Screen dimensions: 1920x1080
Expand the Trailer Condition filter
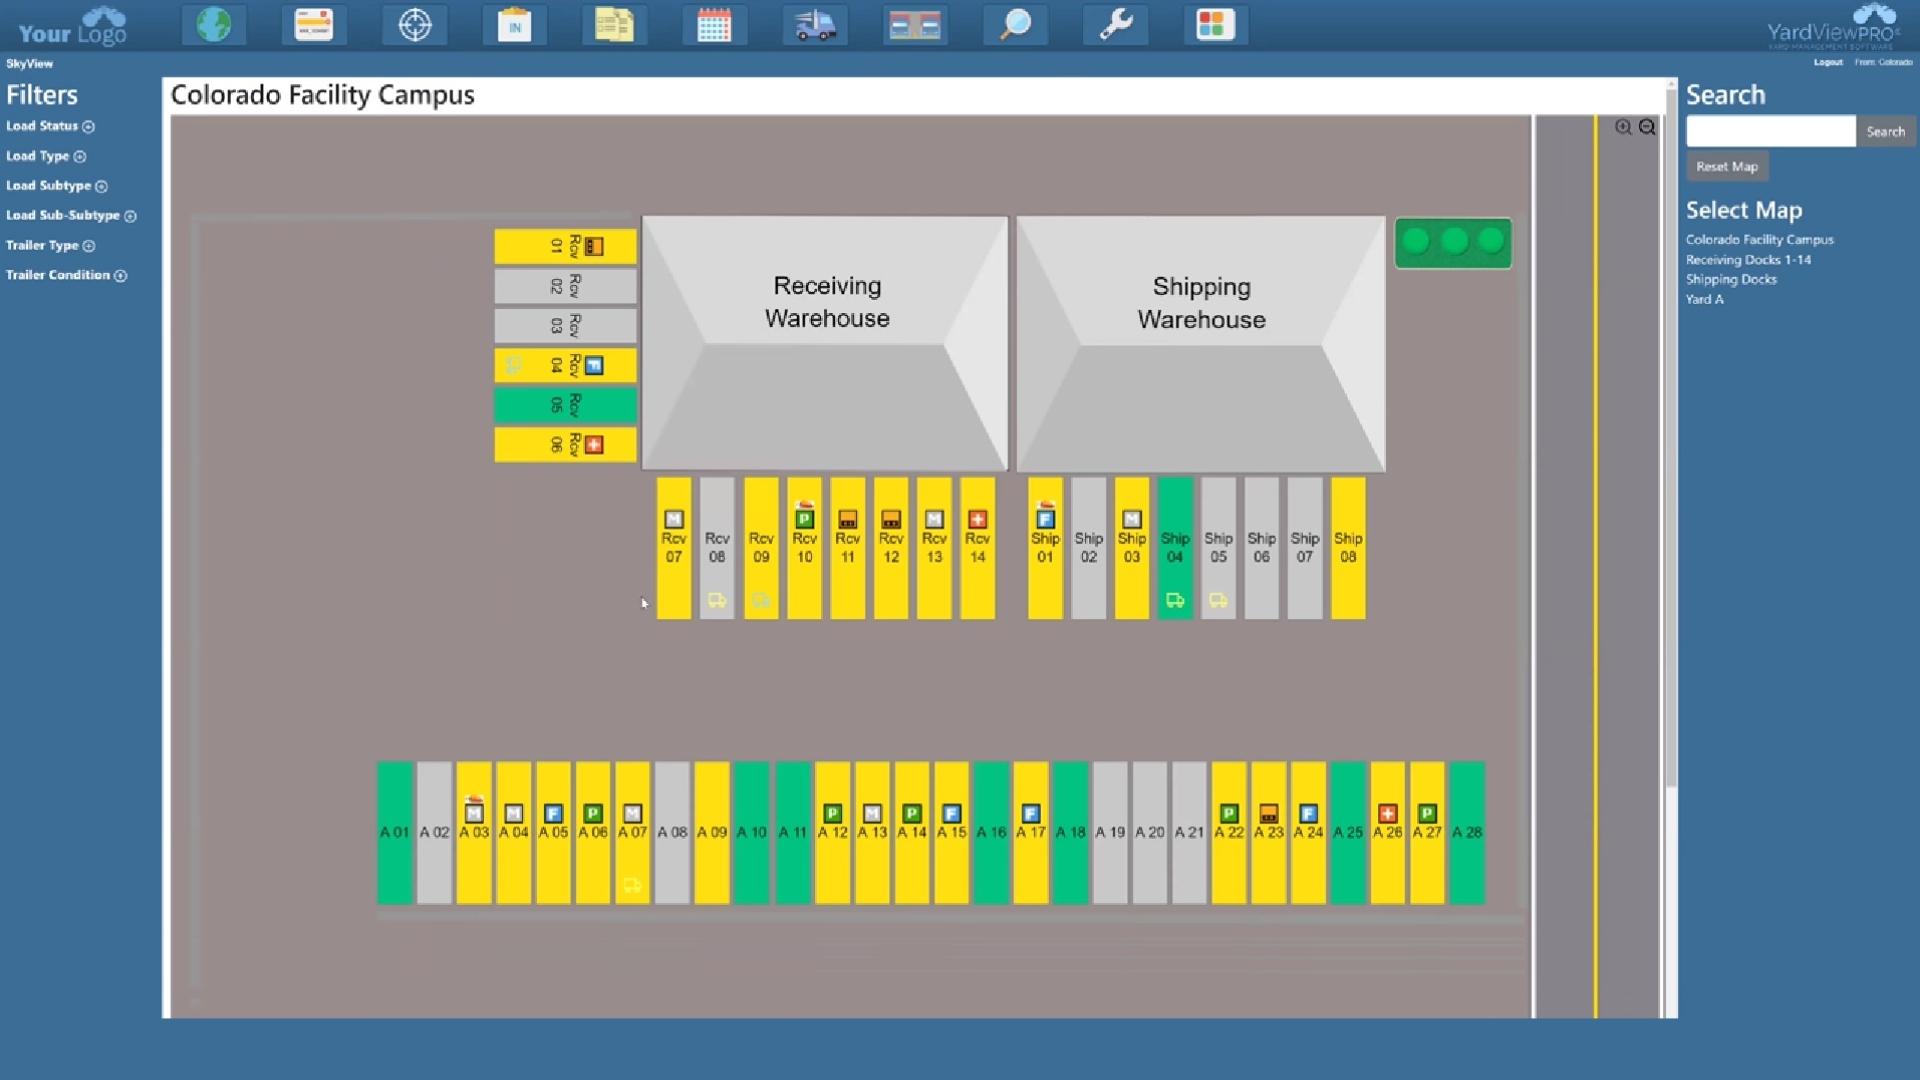click(121, 275)
